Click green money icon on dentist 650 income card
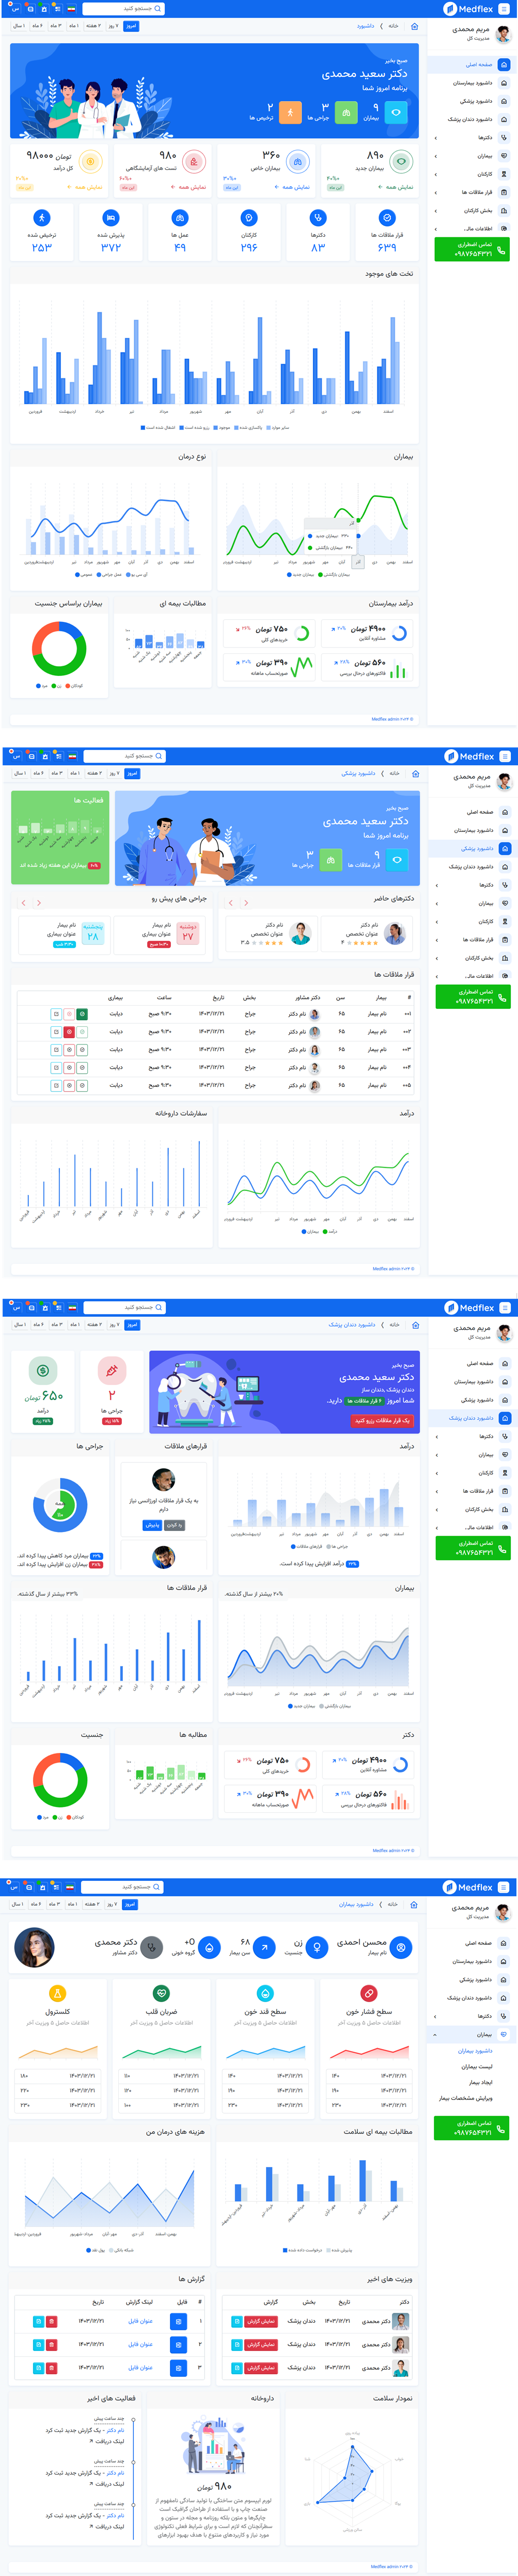 click(43, 1371)
